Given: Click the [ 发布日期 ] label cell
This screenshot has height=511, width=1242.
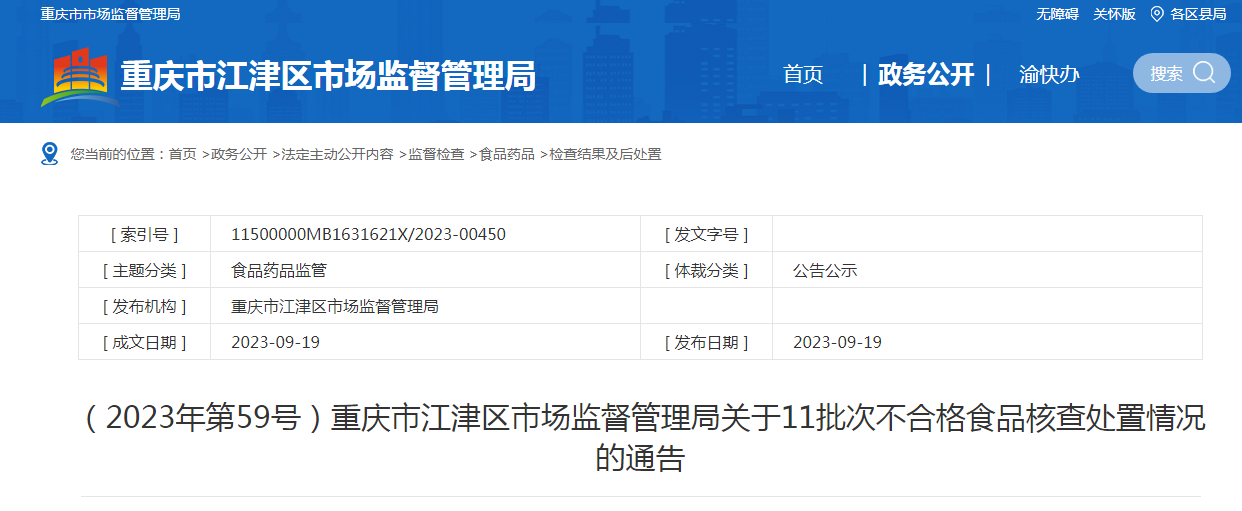Looking at the screenshot, I should click(x=706, y=342).
